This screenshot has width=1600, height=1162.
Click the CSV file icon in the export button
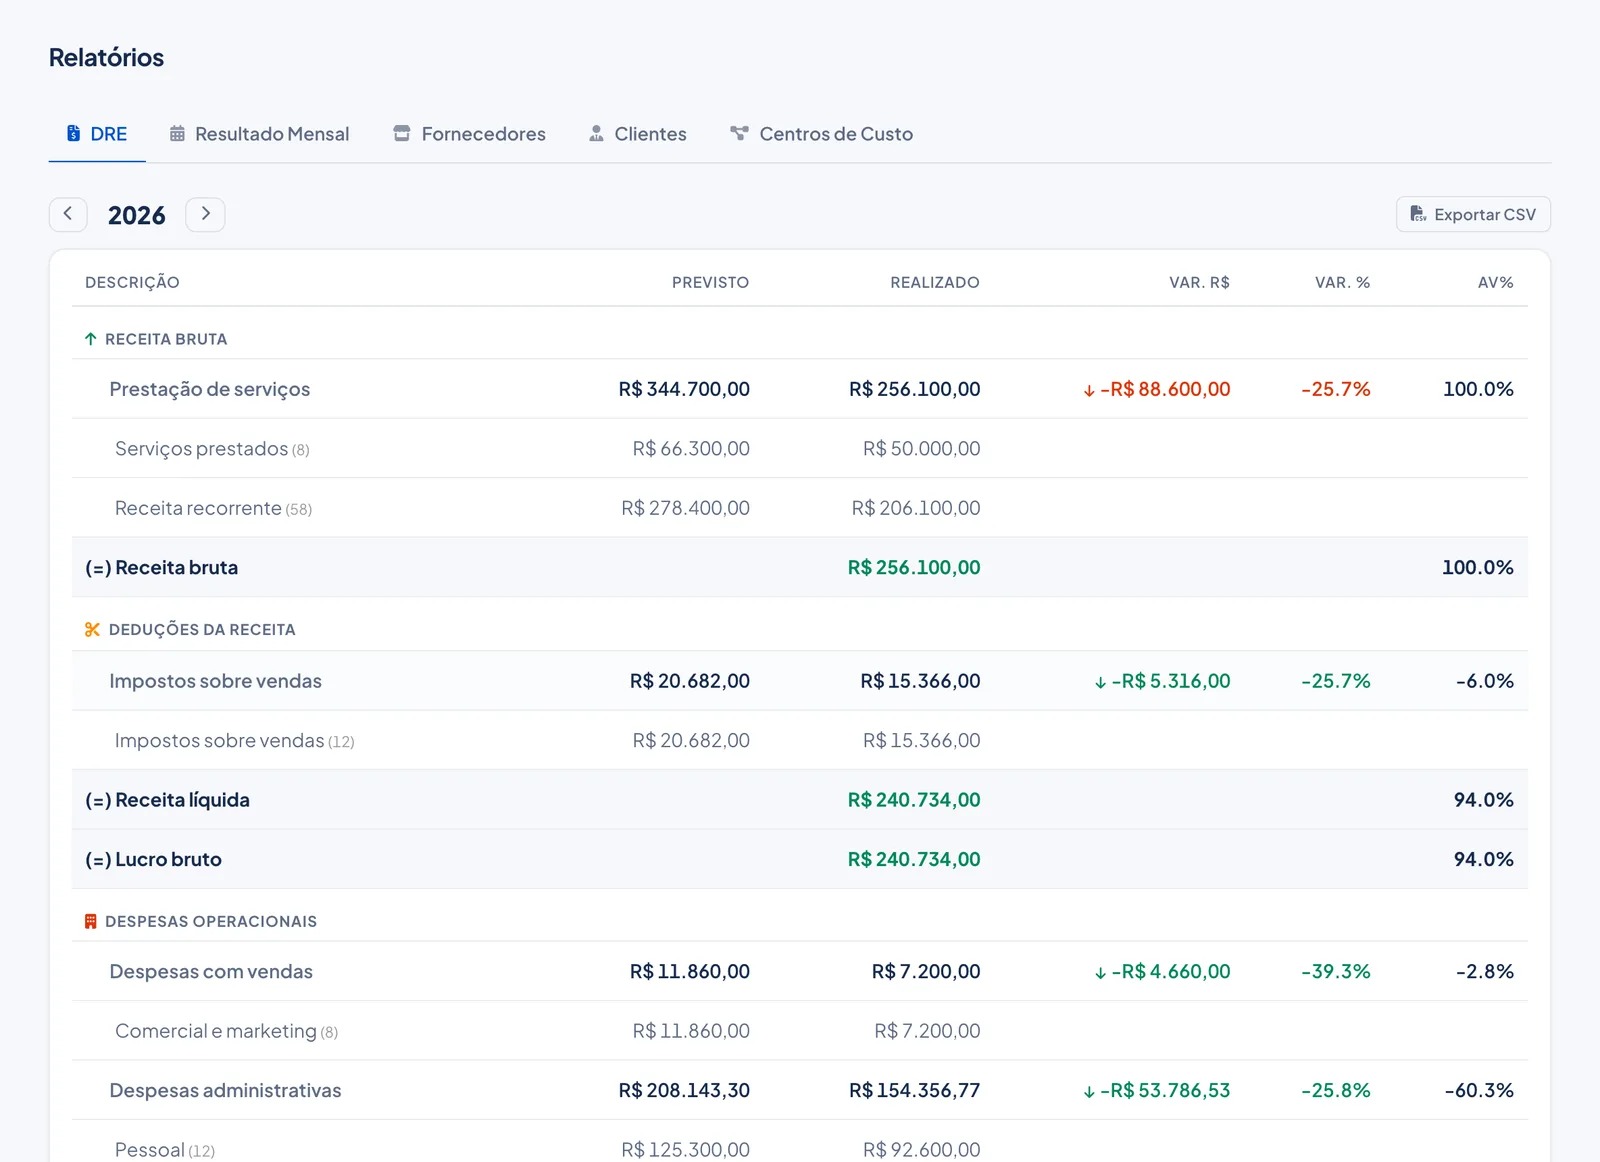pos(1418,214)
